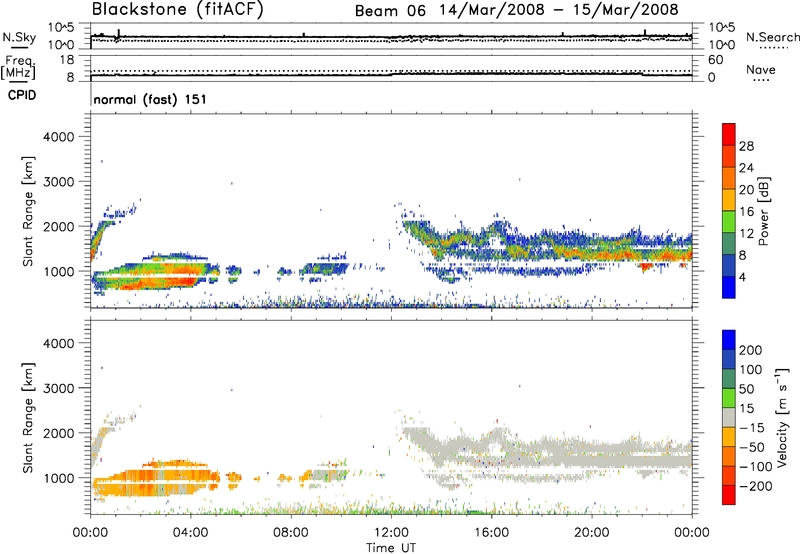The width and height of the screenshot is (800, 554).
Task: Click the '18' tick on the frequency axis
Action: click(67, 60)
